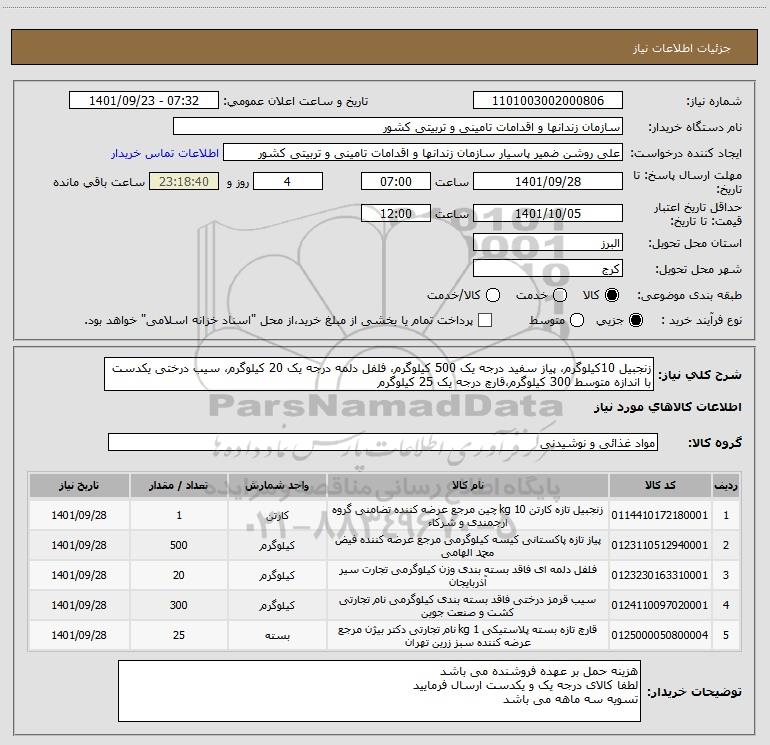Click the date 1401/09/28 in the ginger row

(x=79, y=515)
